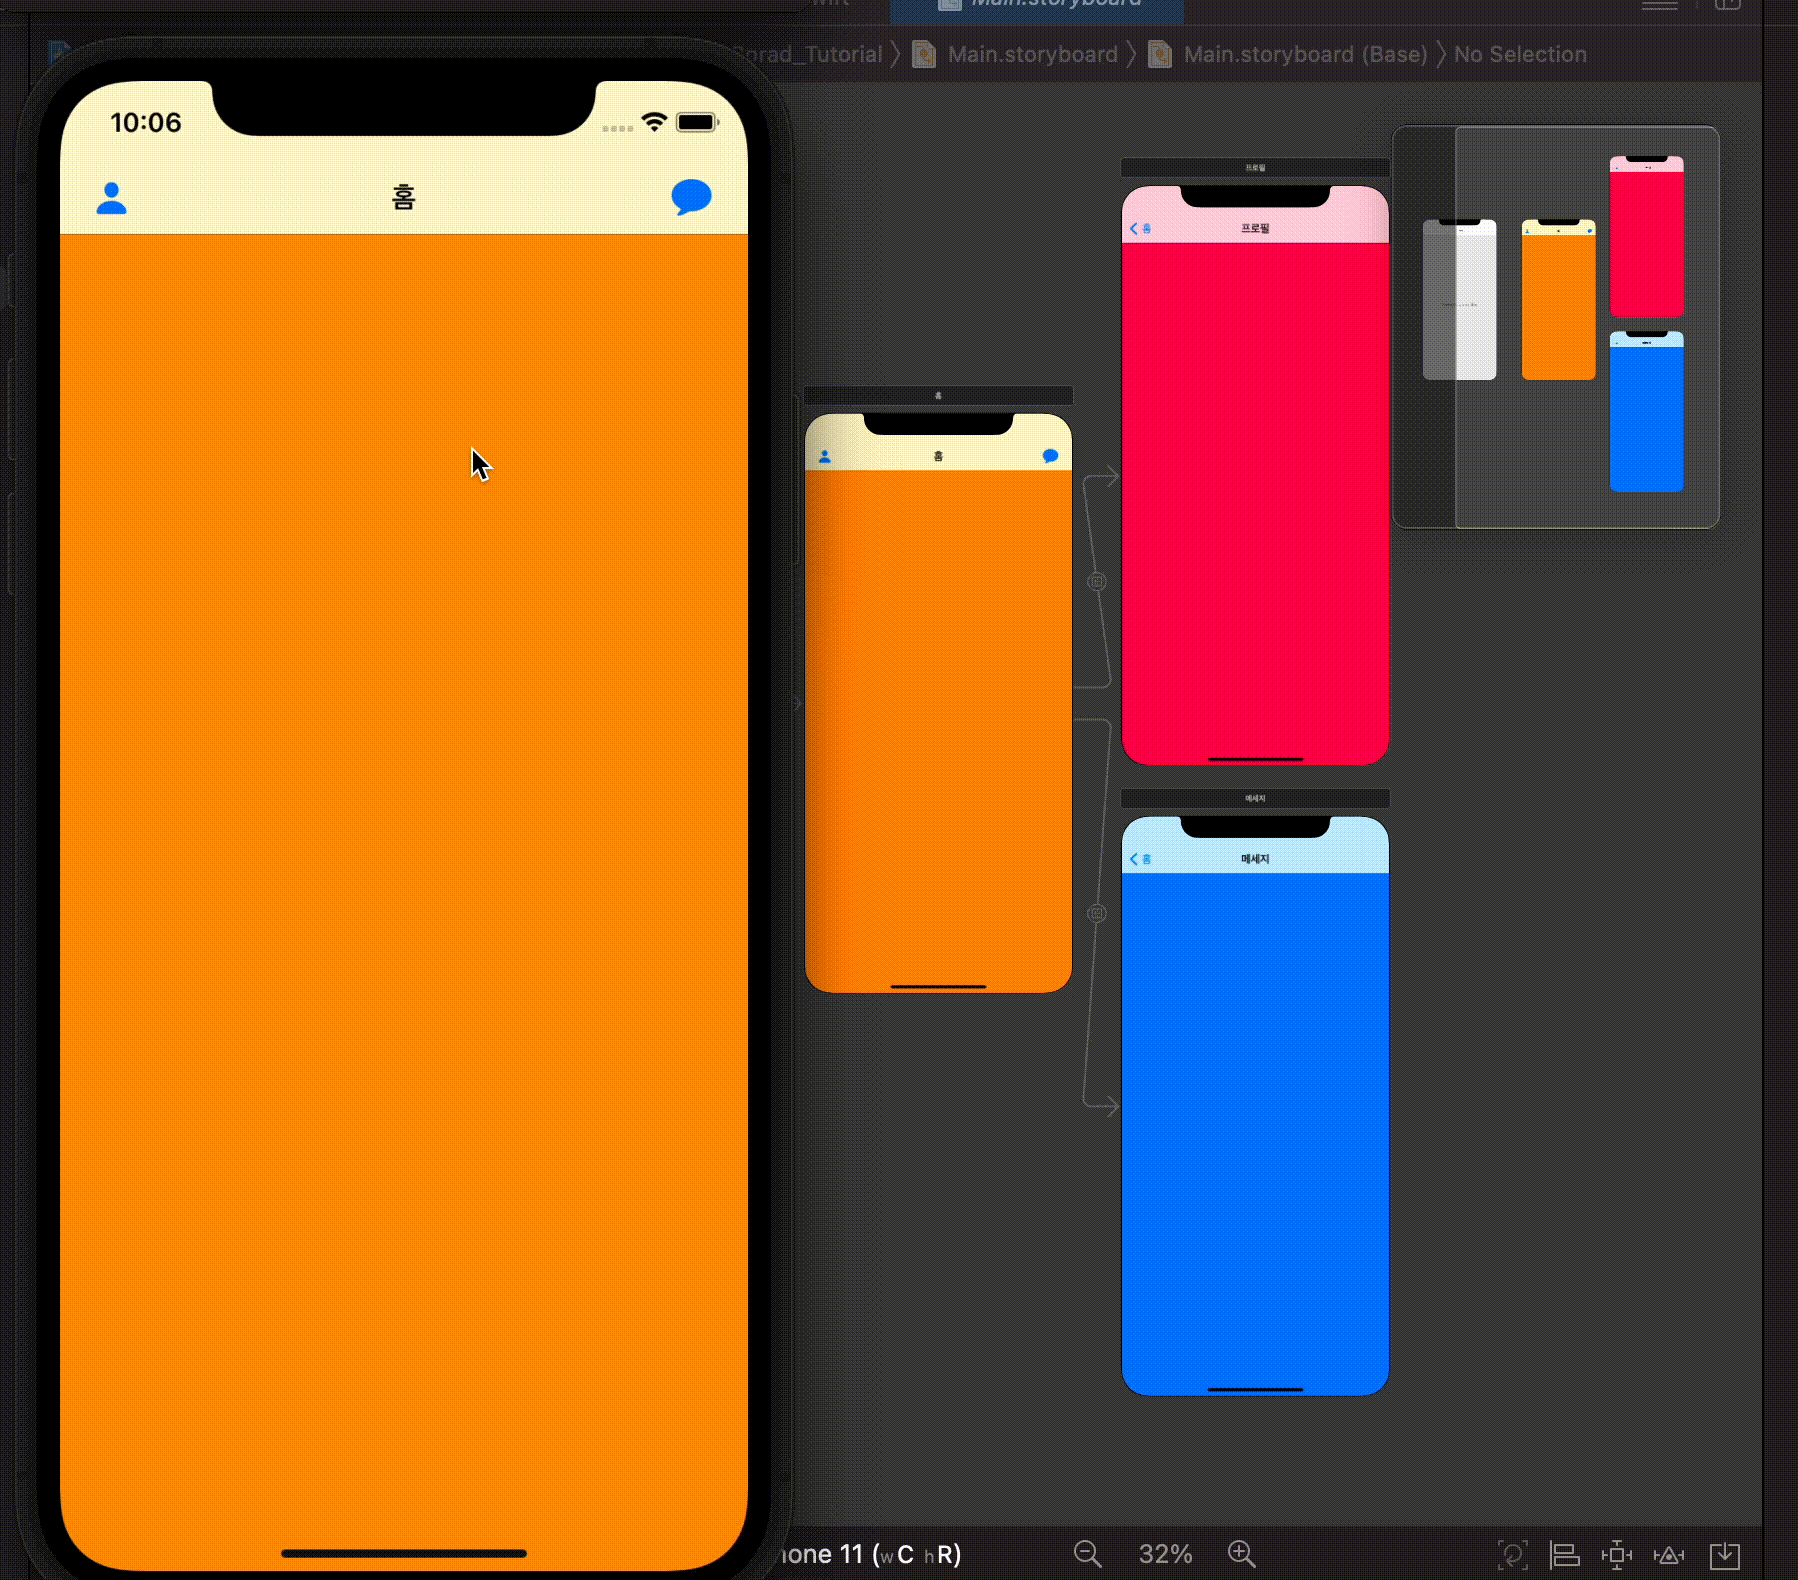Select the 메세지 navigation title in the blue scene
1798x1580 pixels.
(1255, 859)
